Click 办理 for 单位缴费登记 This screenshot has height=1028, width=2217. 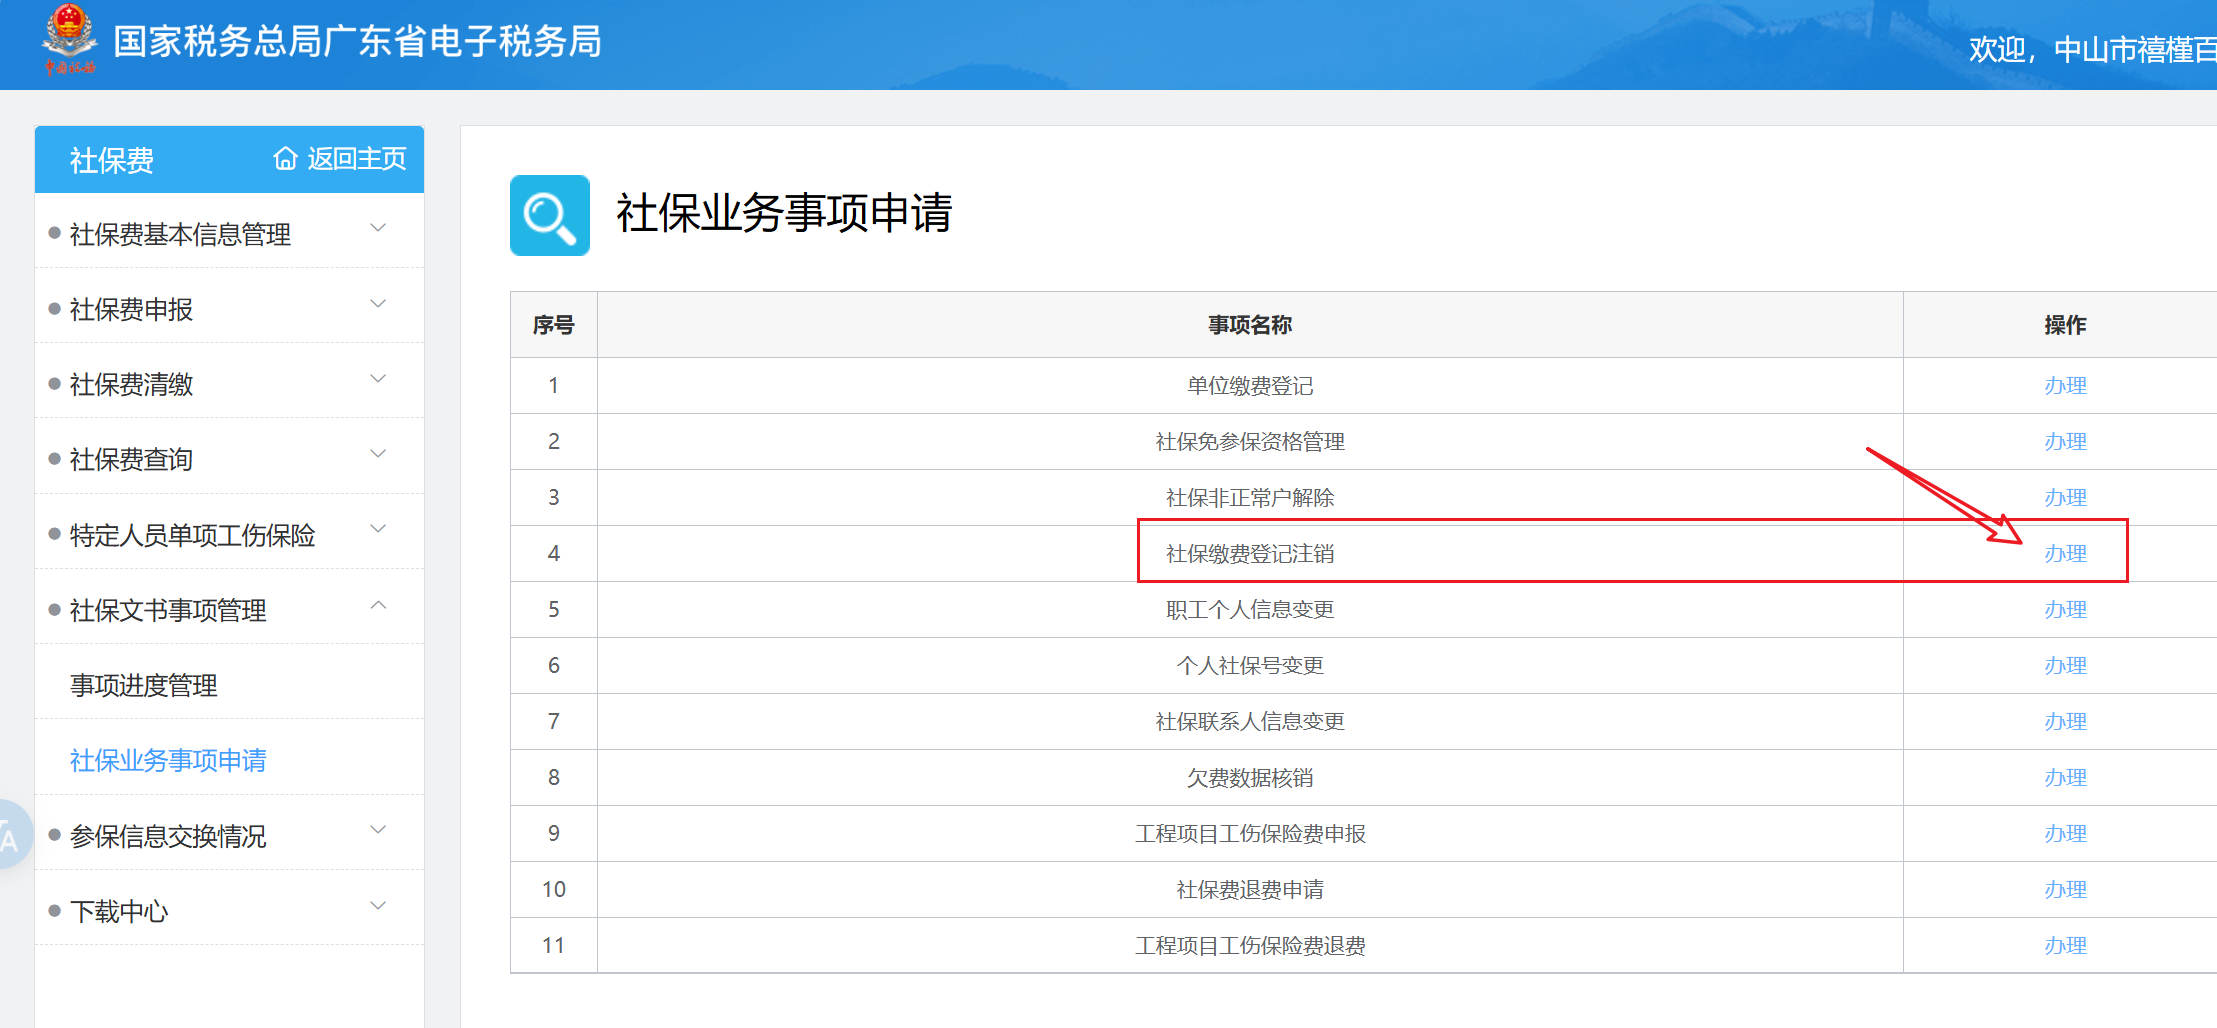pos(2065,386)
